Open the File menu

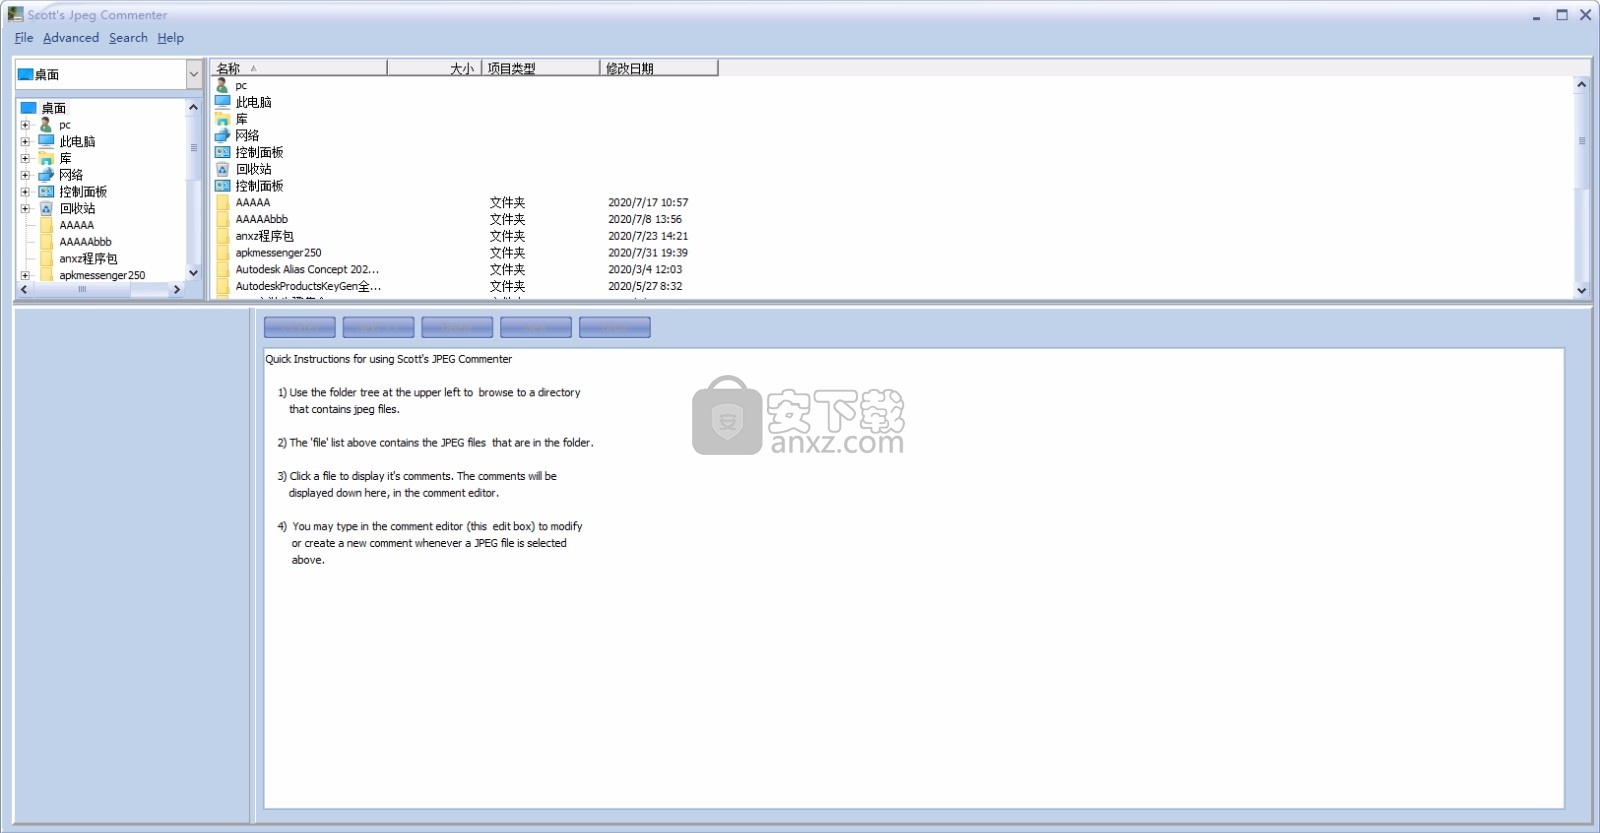point(24,38)
